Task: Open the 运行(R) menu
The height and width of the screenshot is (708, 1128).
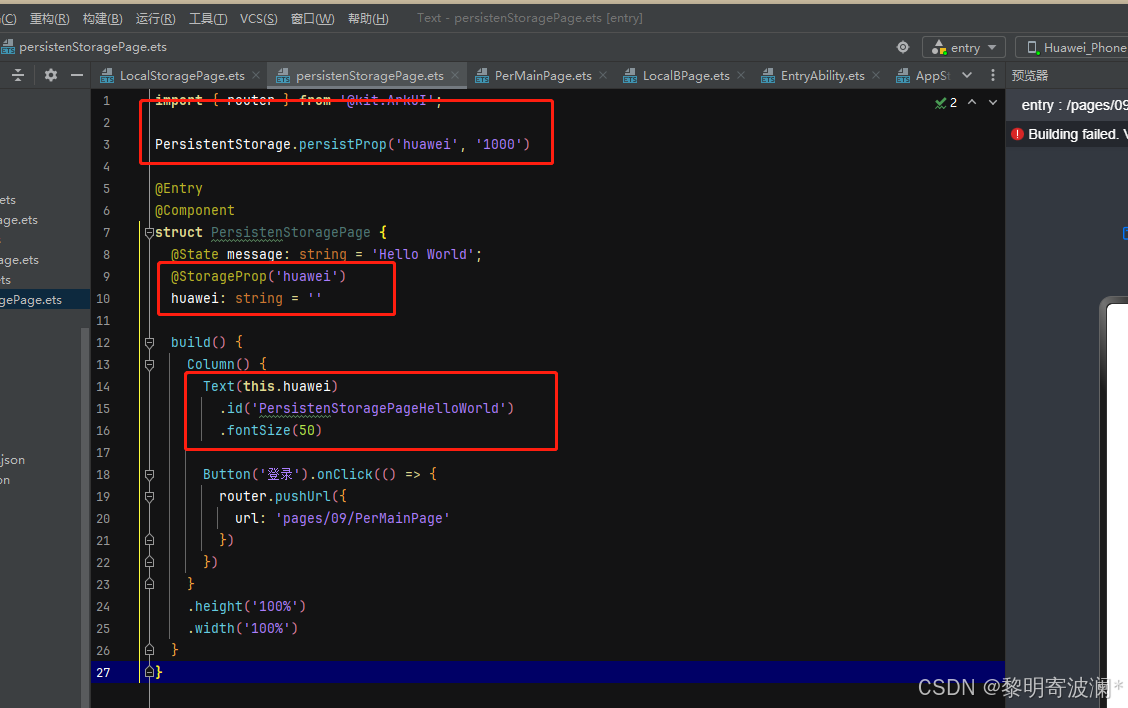Action: tap(155, 18)
